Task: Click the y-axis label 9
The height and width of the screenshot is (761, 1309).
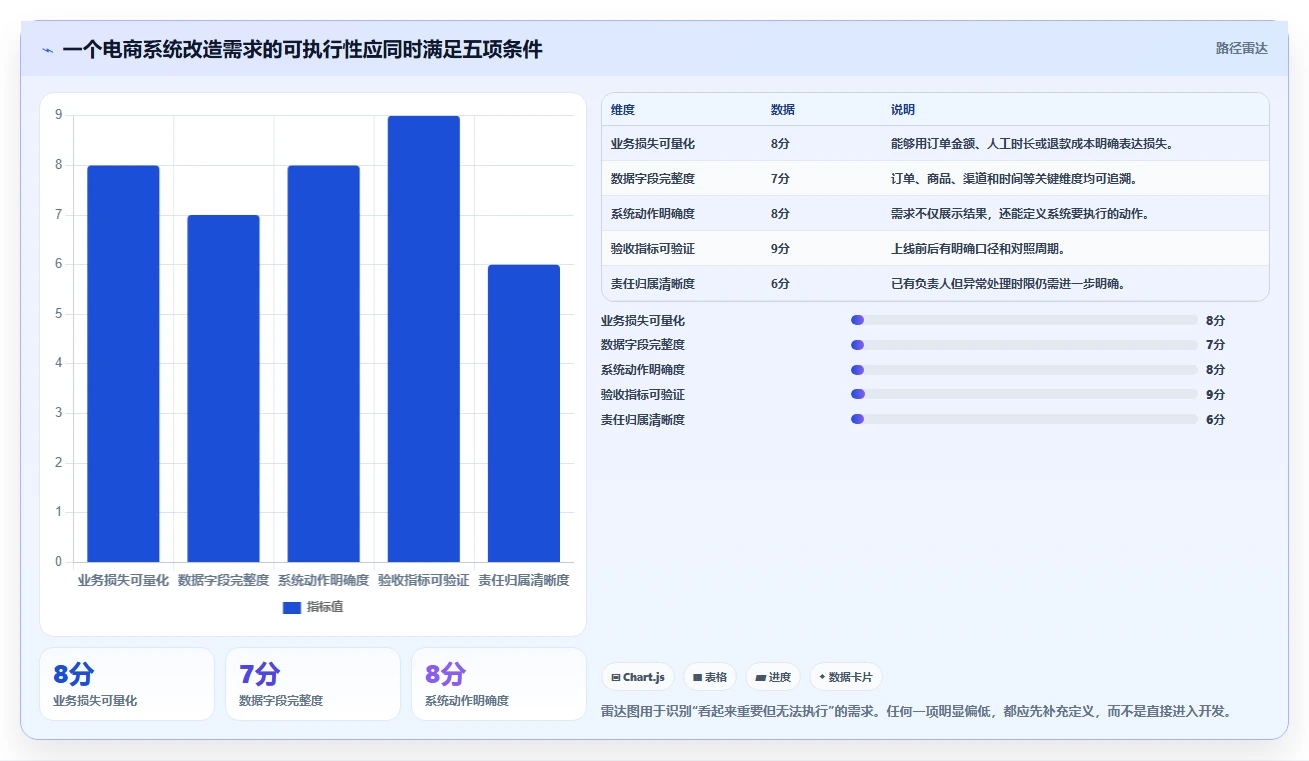Action: pos(58,115)
